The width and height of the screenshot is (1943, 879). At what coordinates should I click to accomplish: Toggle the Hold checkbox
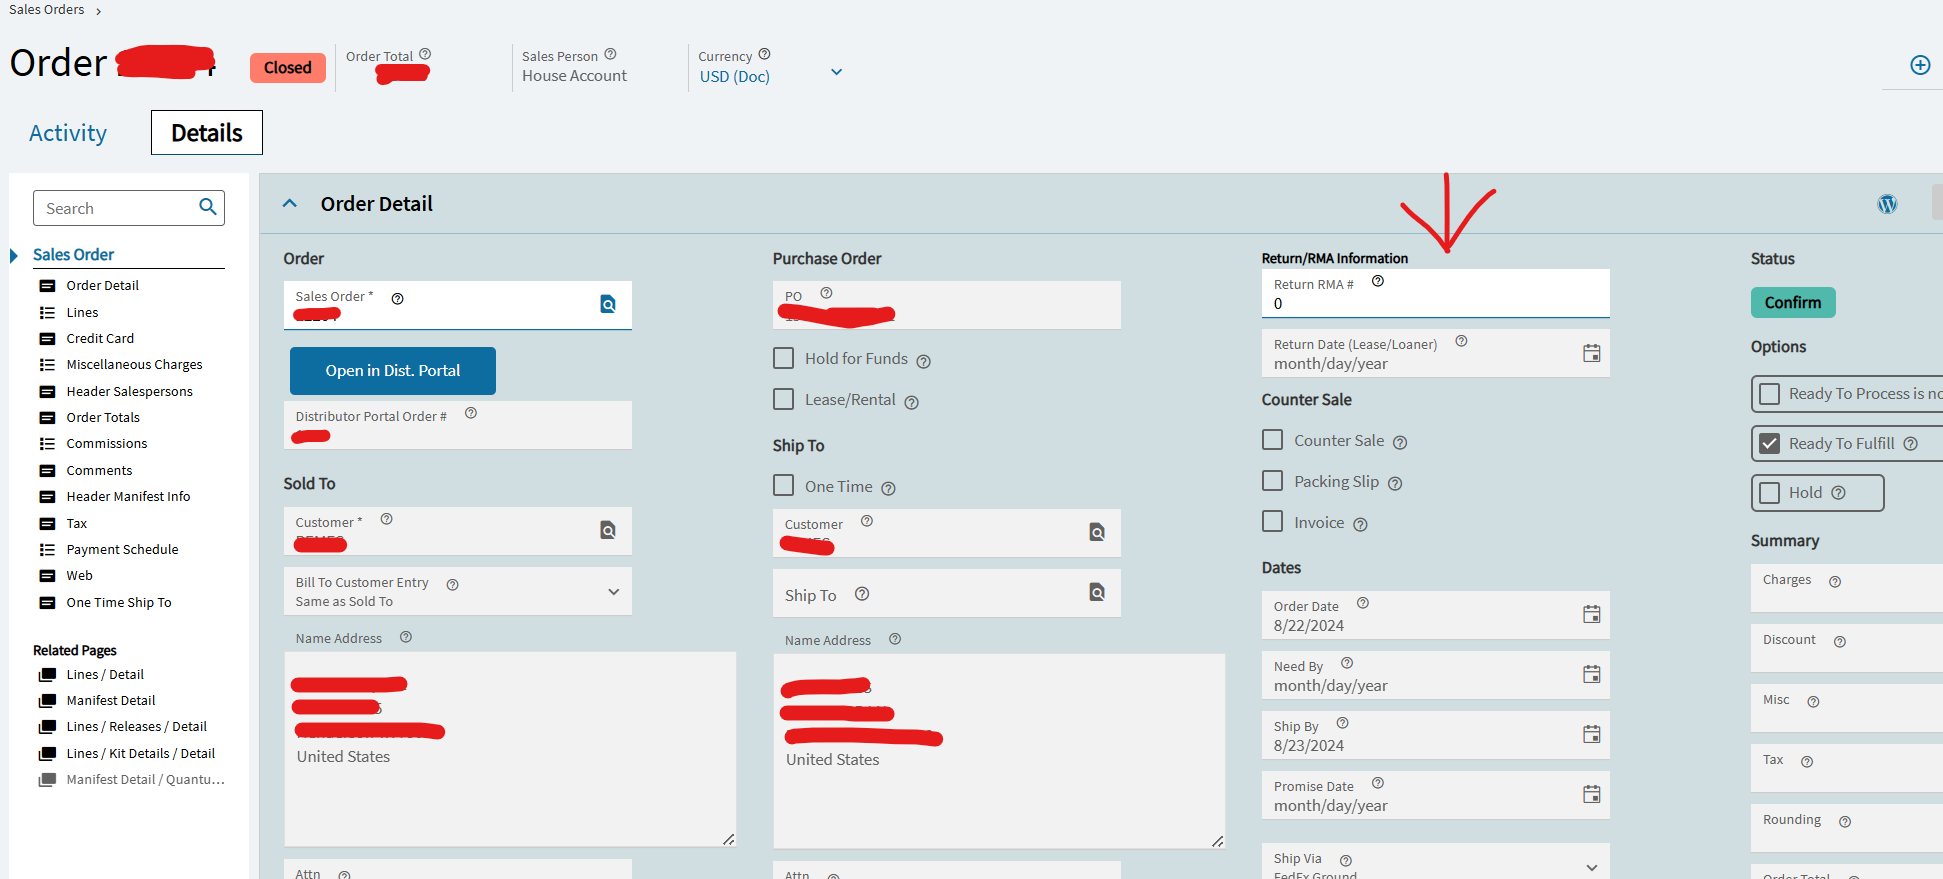click(1770, 492)
